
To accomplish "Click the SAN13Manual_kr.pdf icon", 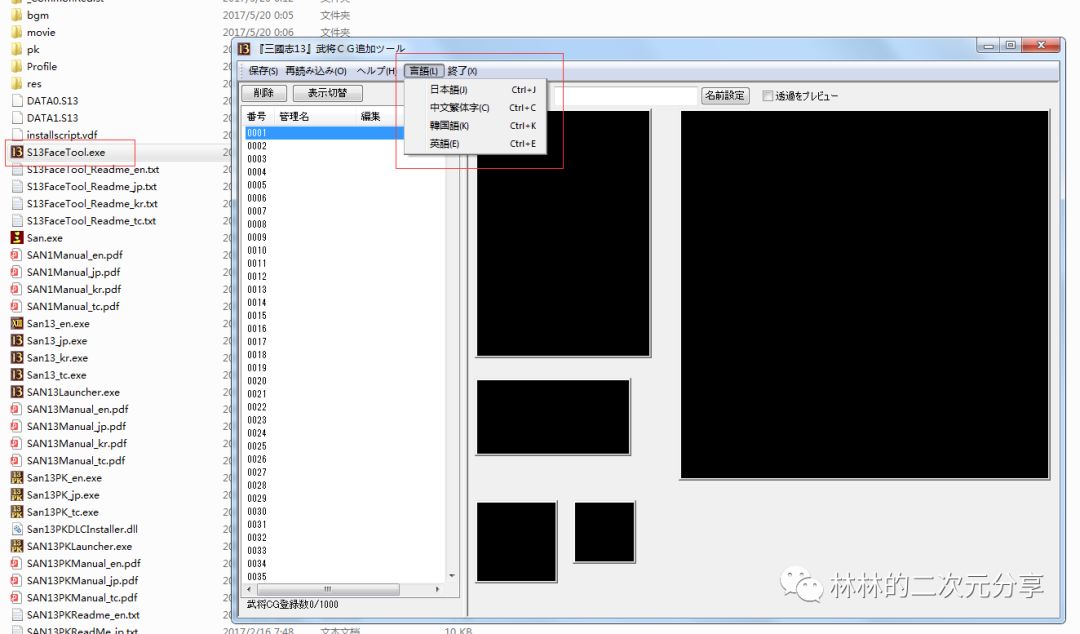I will tap(17, 443).
